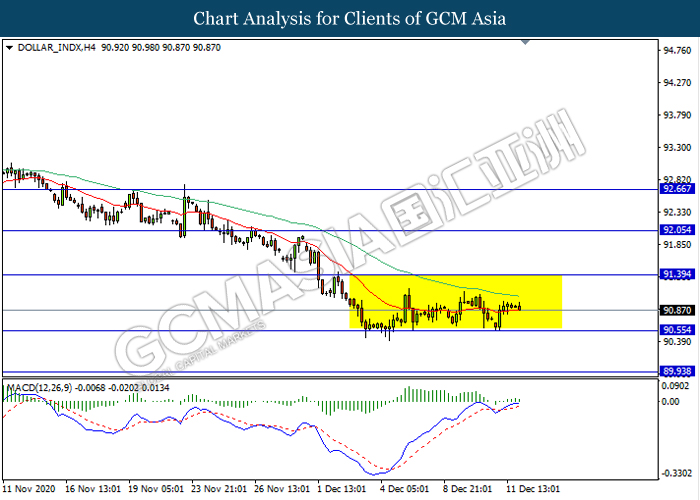This screenshot has width=700, height=500.
Task: Click the DOLLAR_INDX,H4 symbol title text
Action: pos(57,48)
